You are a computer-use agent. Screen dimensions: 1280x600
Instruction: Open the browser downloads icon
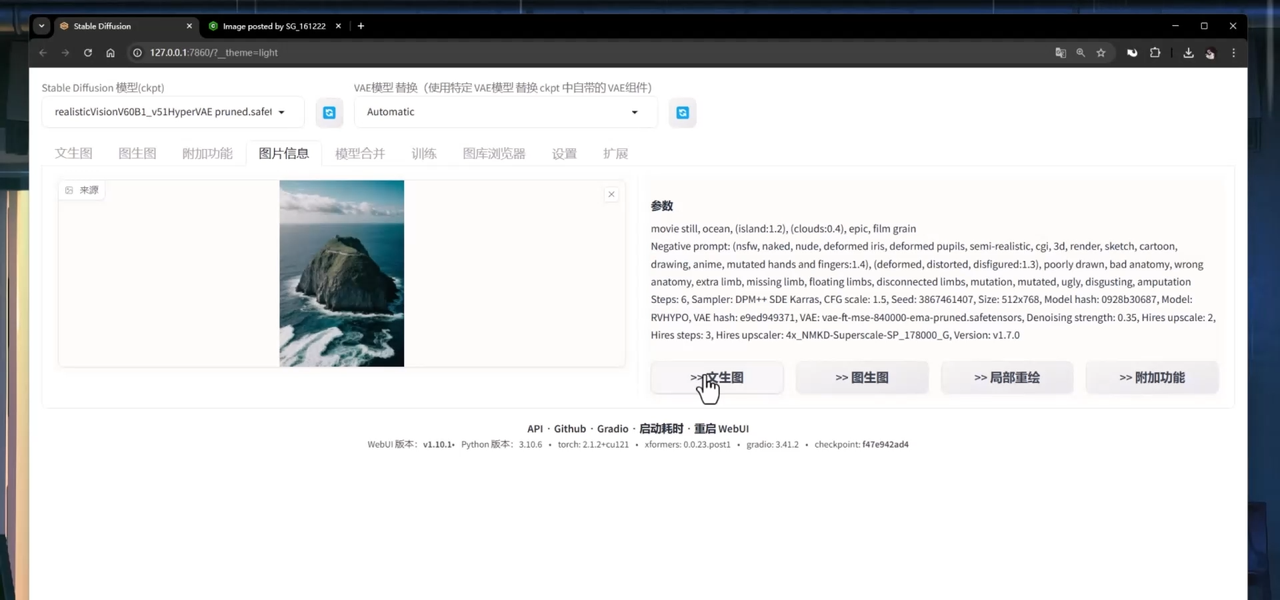tap(1188, 53)
